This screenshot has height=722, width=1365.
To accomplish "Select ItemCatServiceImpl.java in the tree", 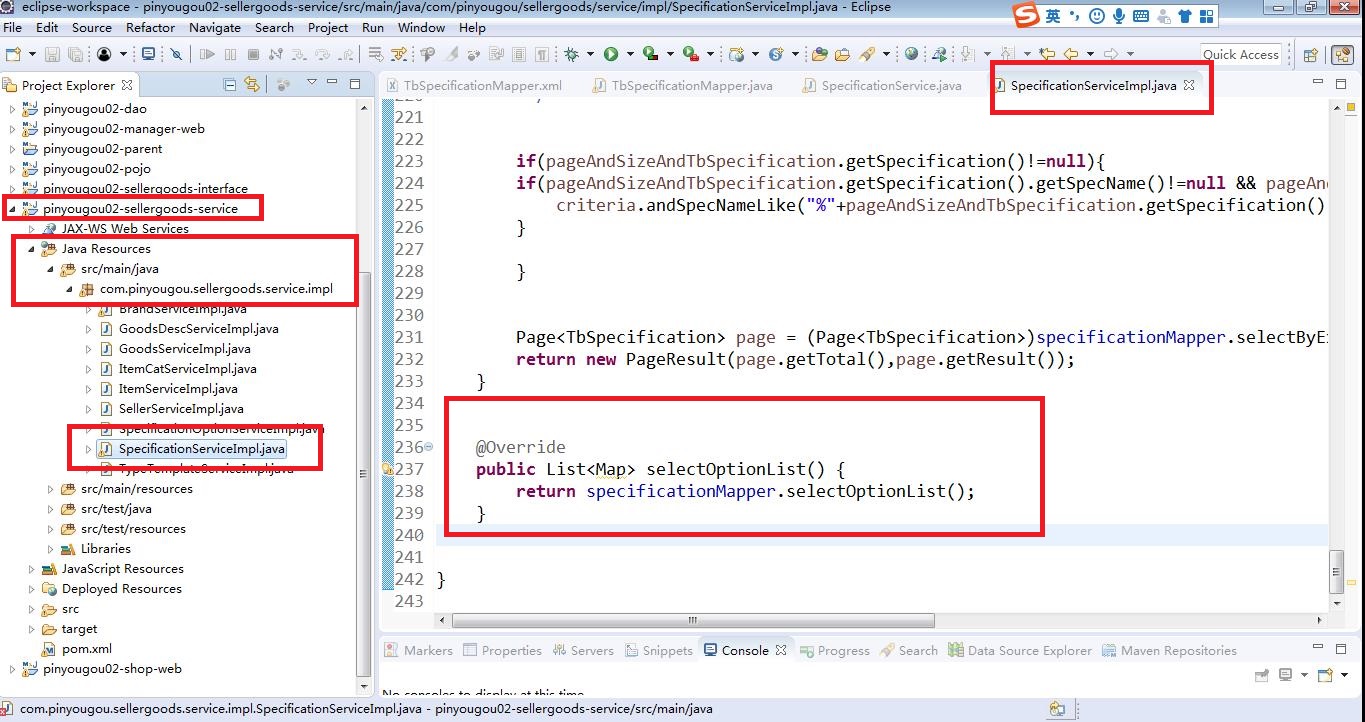I will click(x=187, y=369).
